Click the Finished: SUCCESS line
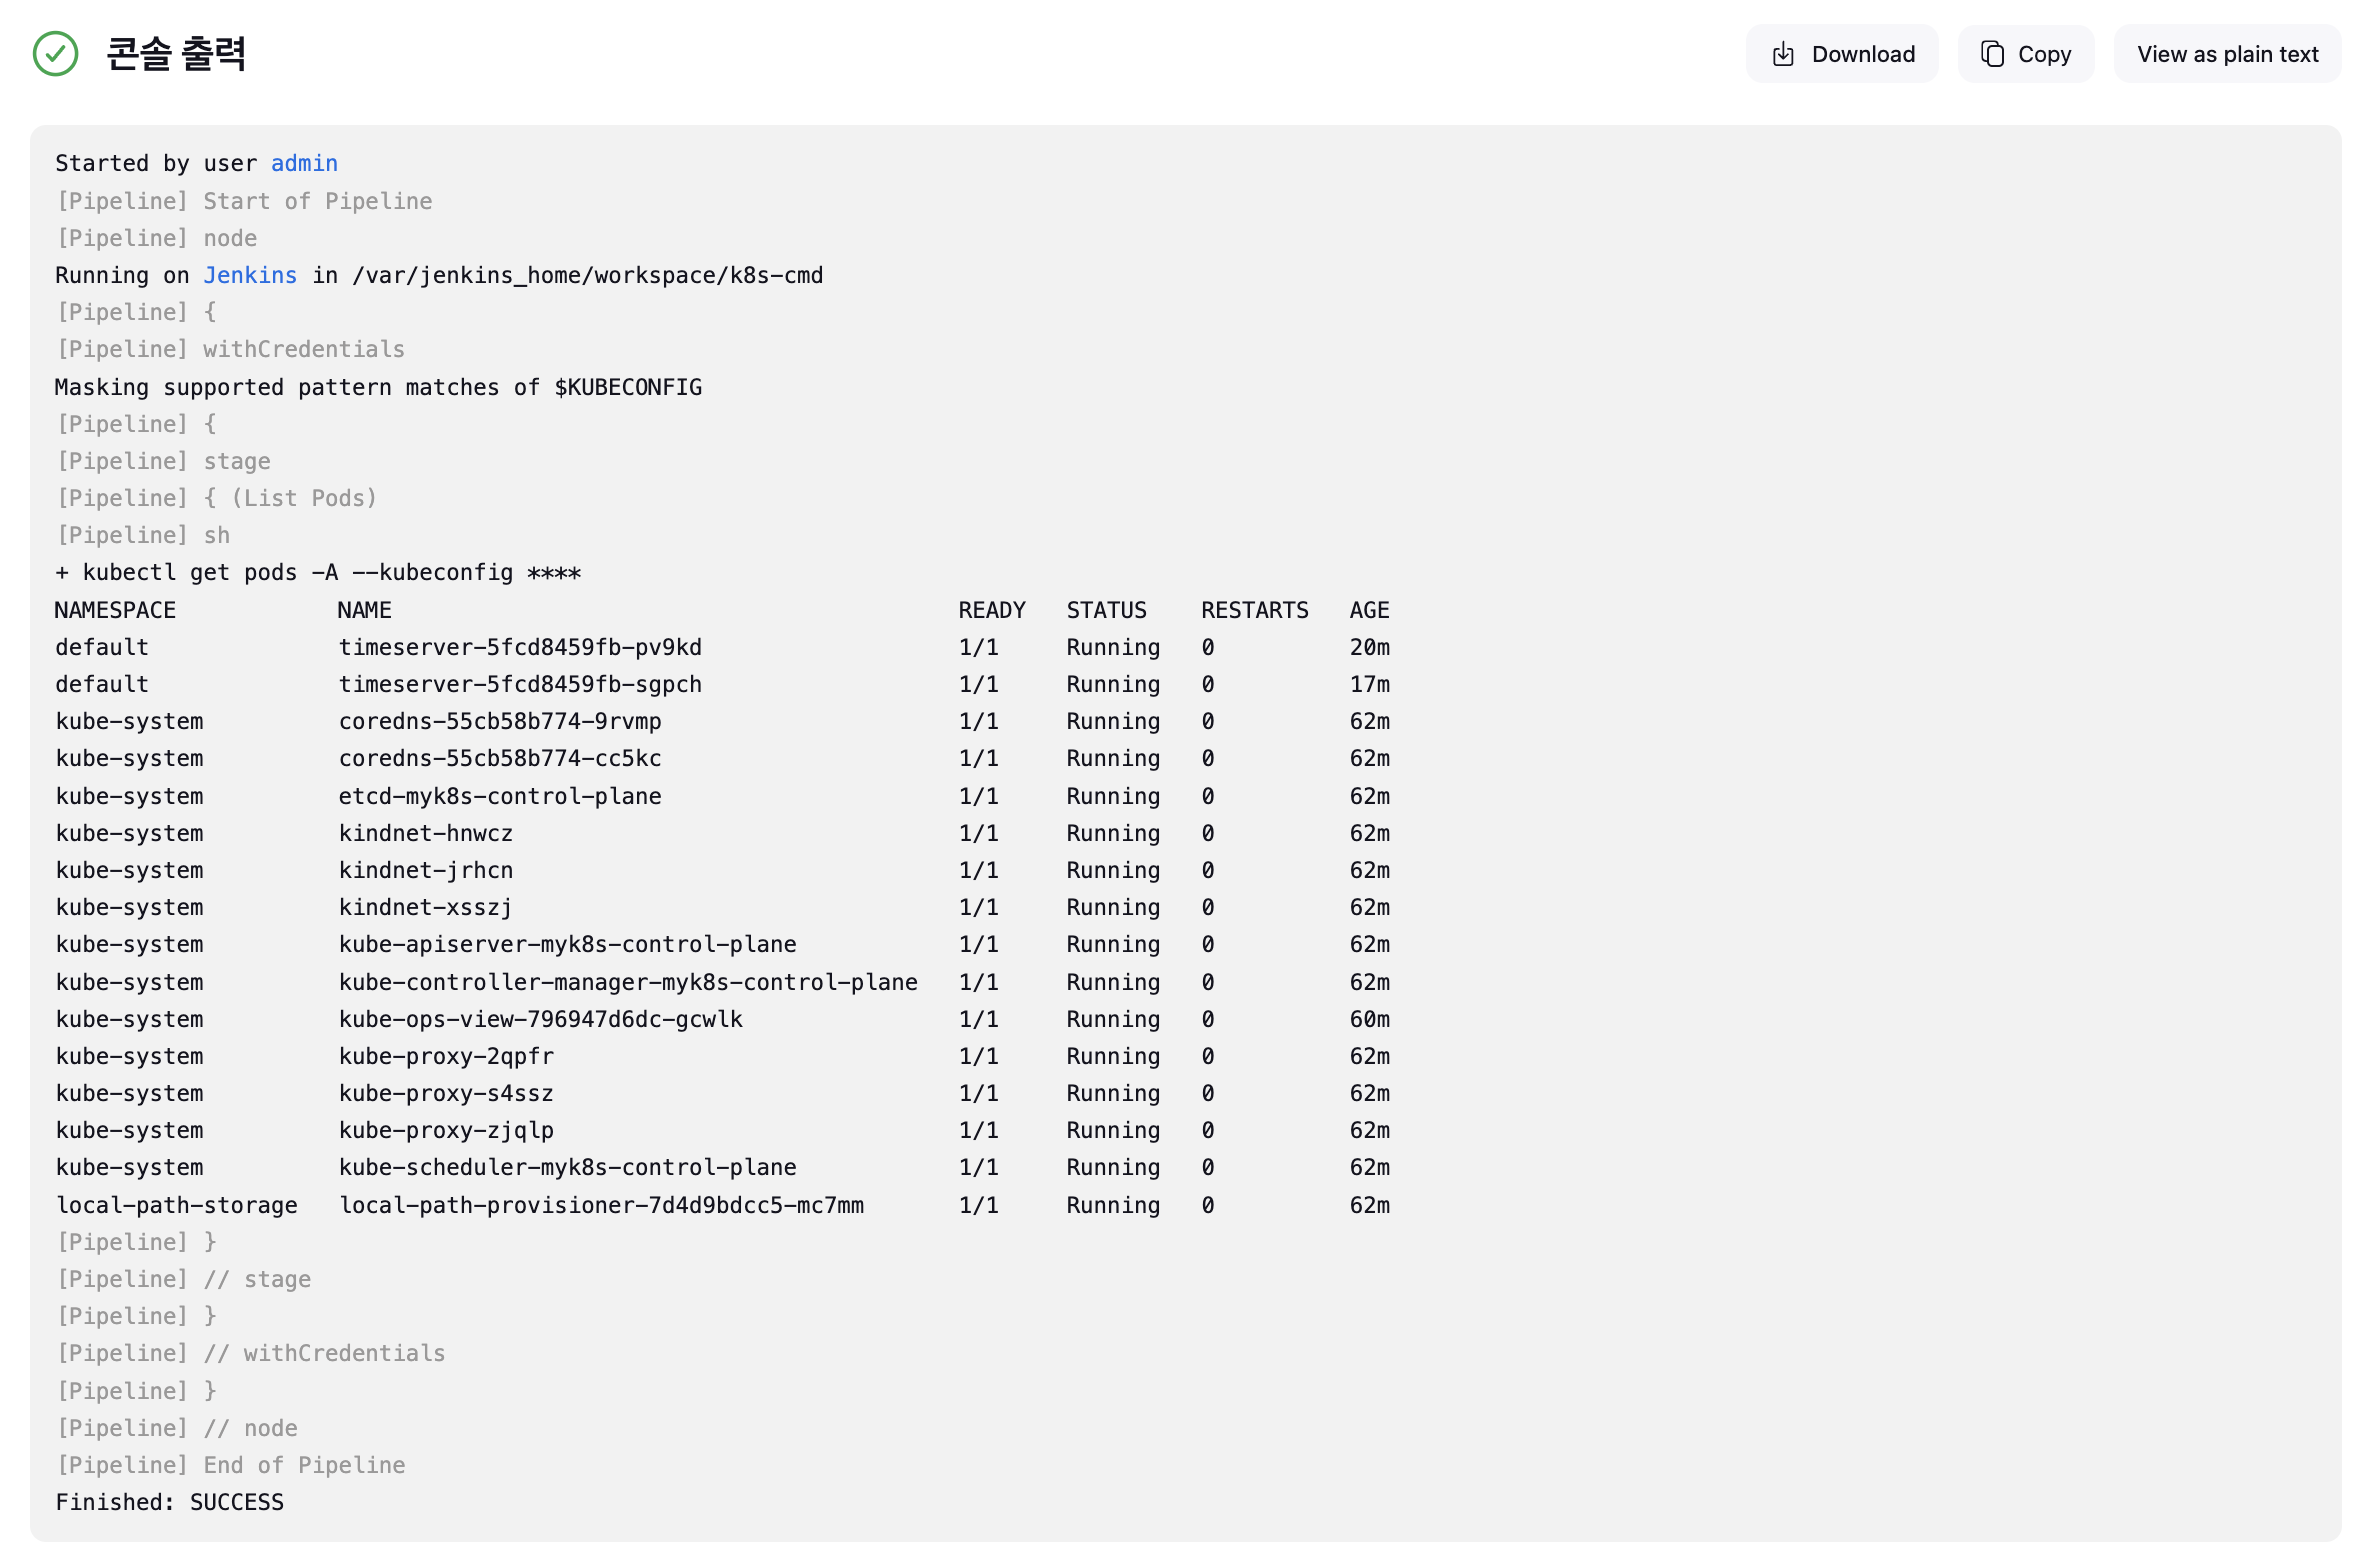Screen dimensions: 2358x1556 click(x=170, y=1502)
